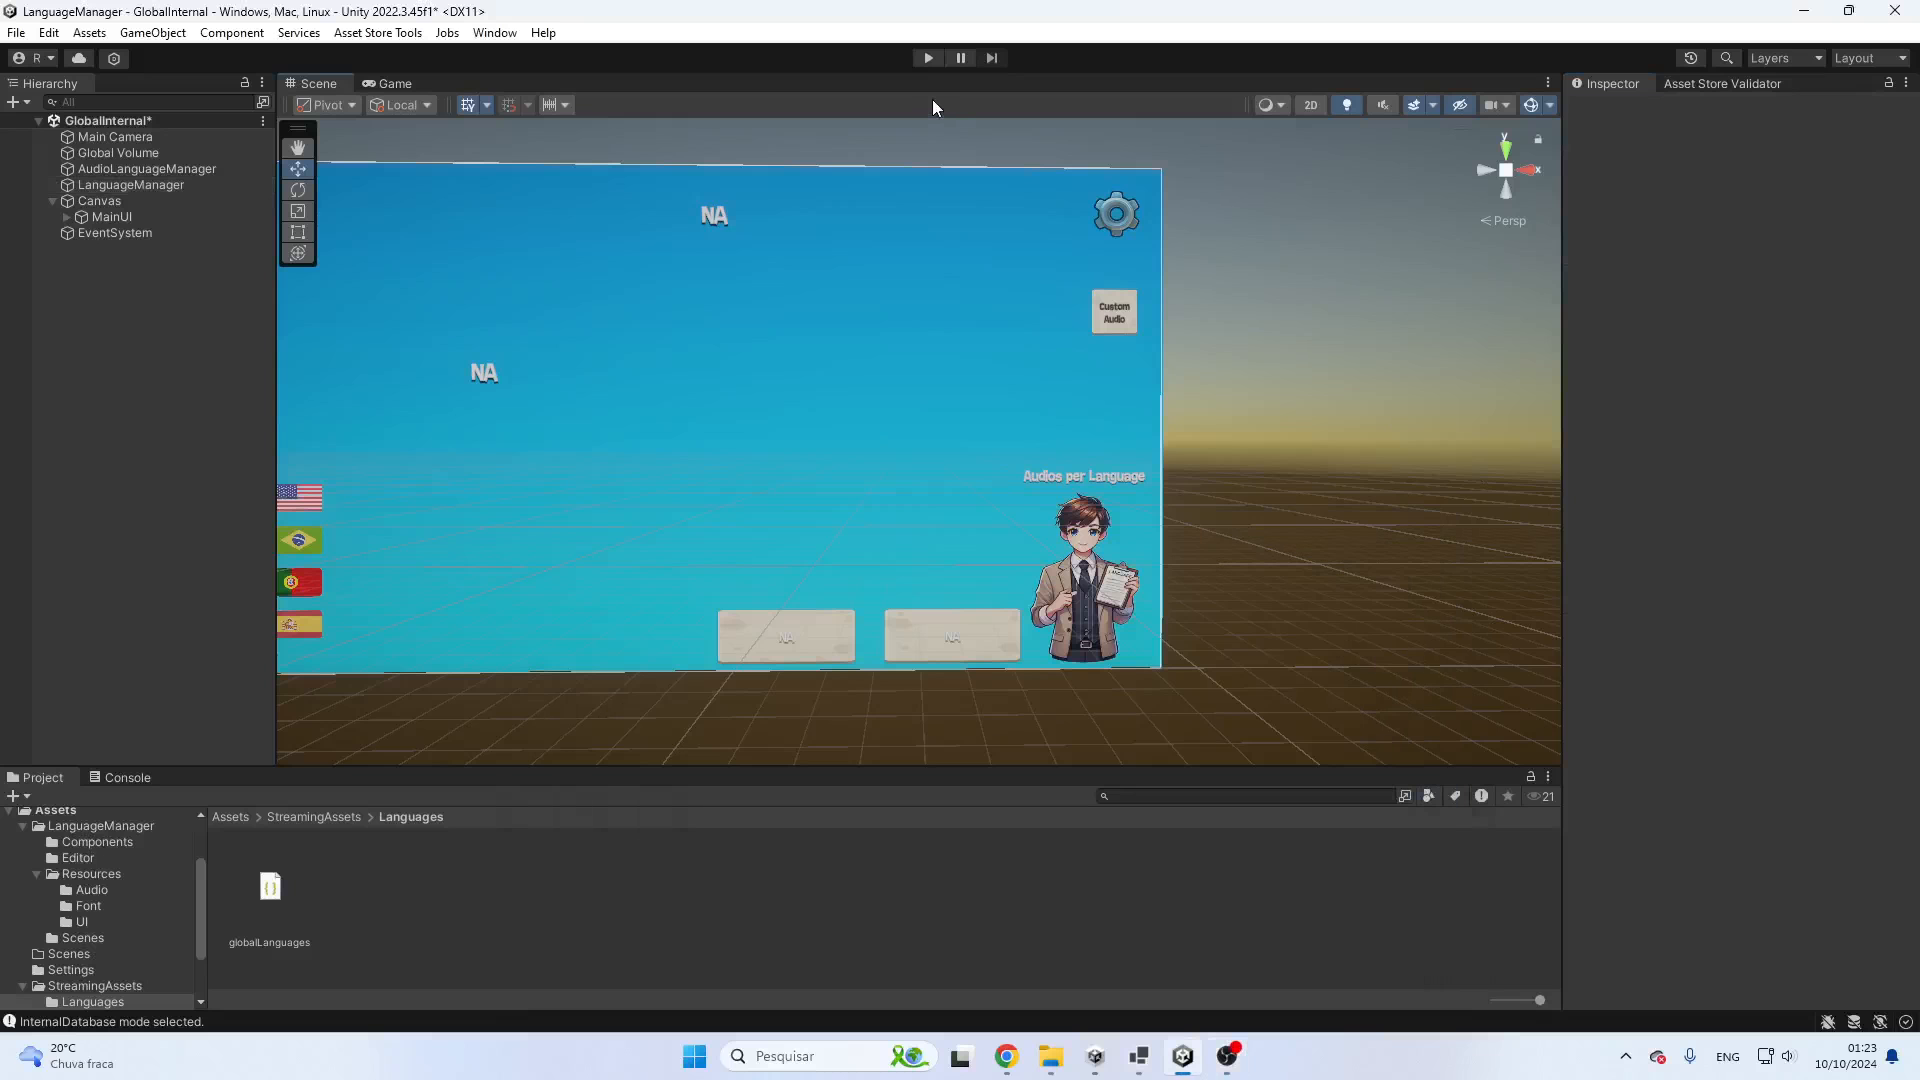Toggle scene audio mute
Screen dimensions: 1920x1080
(1383, 105)
